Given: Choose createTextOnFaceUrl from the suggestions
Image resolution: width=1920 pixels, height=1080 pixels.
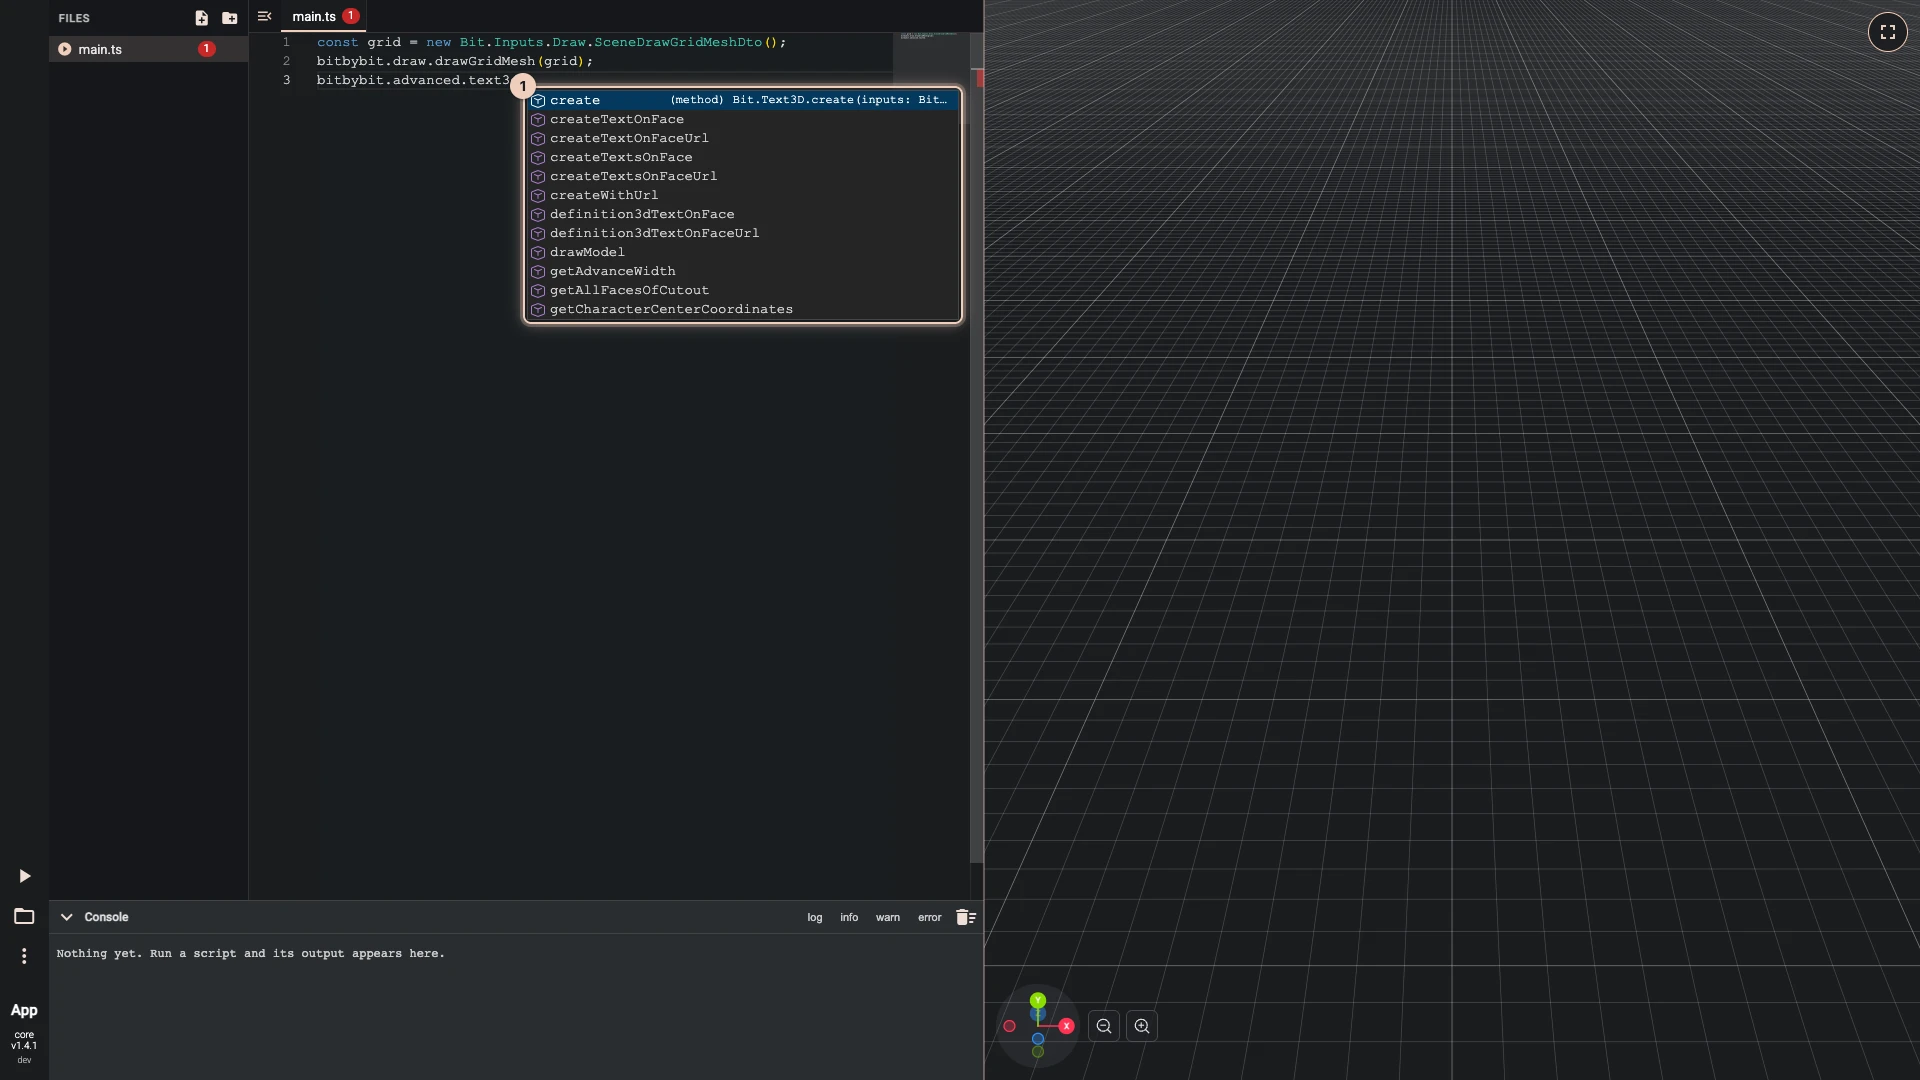Looking at the screenshot, I should pyautogui.click(x=743, y=138).
